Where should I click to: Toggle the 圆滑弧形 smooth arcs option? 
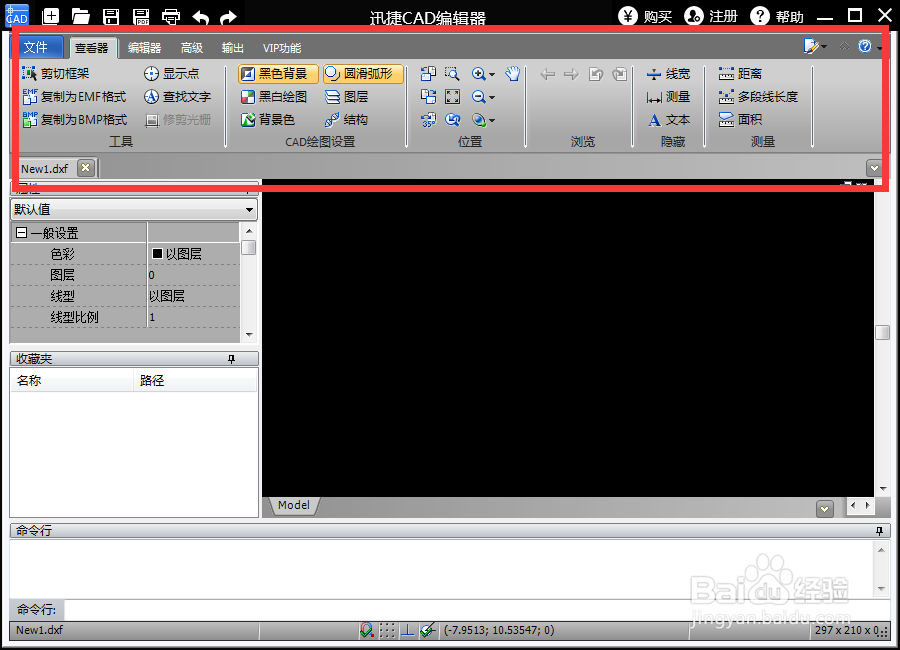click(x=363, y=73)
